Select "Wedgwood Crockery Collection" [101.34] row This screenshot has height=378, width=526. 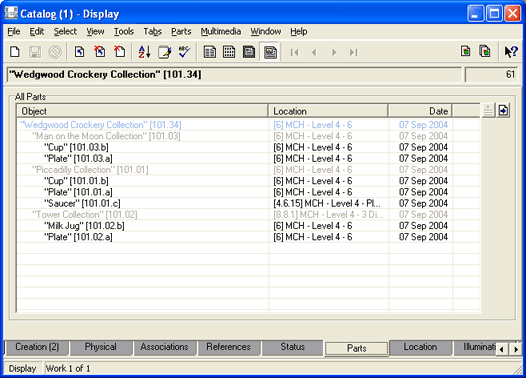click(x=248, y=125)
